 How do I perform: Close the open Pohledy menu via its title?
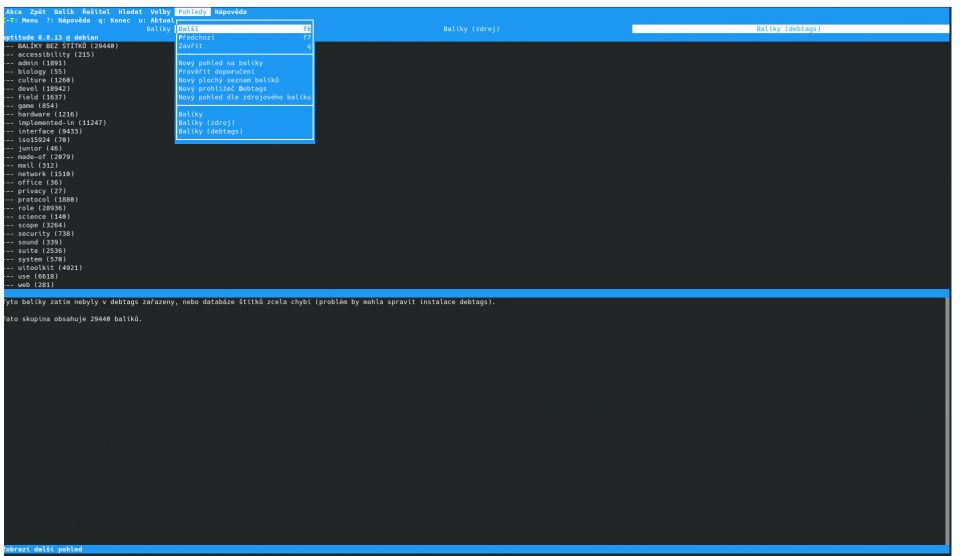tap(192, 12)
